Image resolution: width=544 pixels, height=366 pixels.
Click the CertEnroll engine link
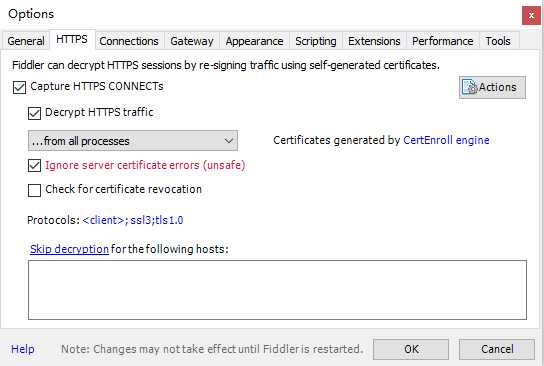446,140
